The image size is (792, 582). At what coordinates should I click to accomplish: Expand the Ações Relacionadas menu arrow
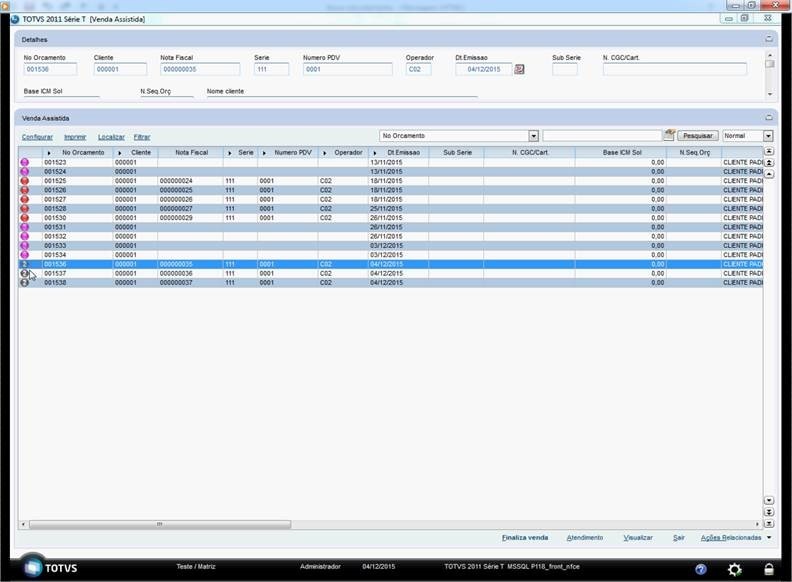tap(769, 538)
